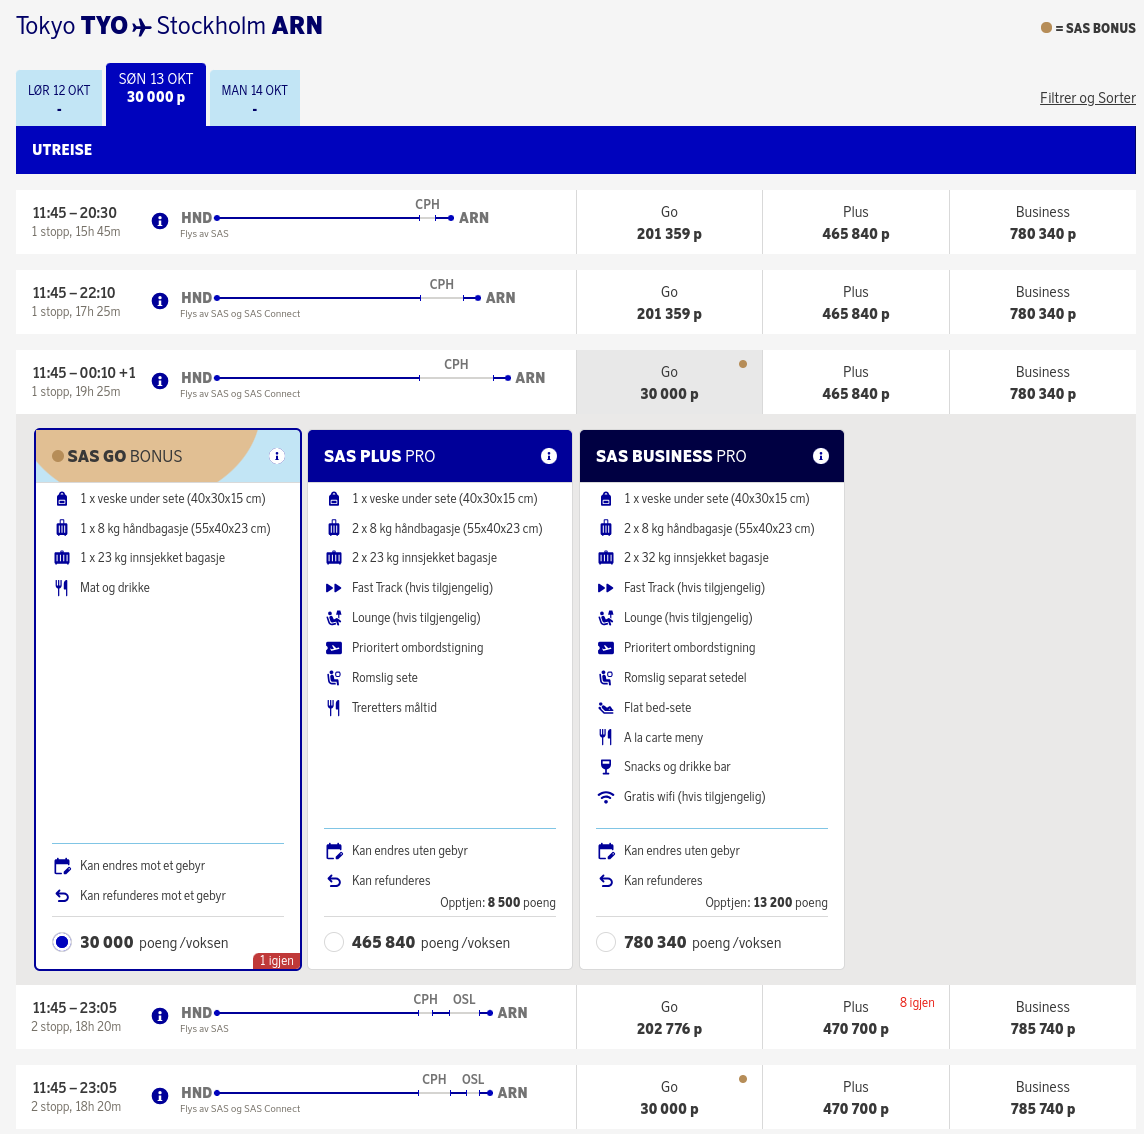This screenshot has width=1144, height=1134.
Task: Open info for 11:45 – 23:05 flight flown by SAS
Action: point(160,1015)
